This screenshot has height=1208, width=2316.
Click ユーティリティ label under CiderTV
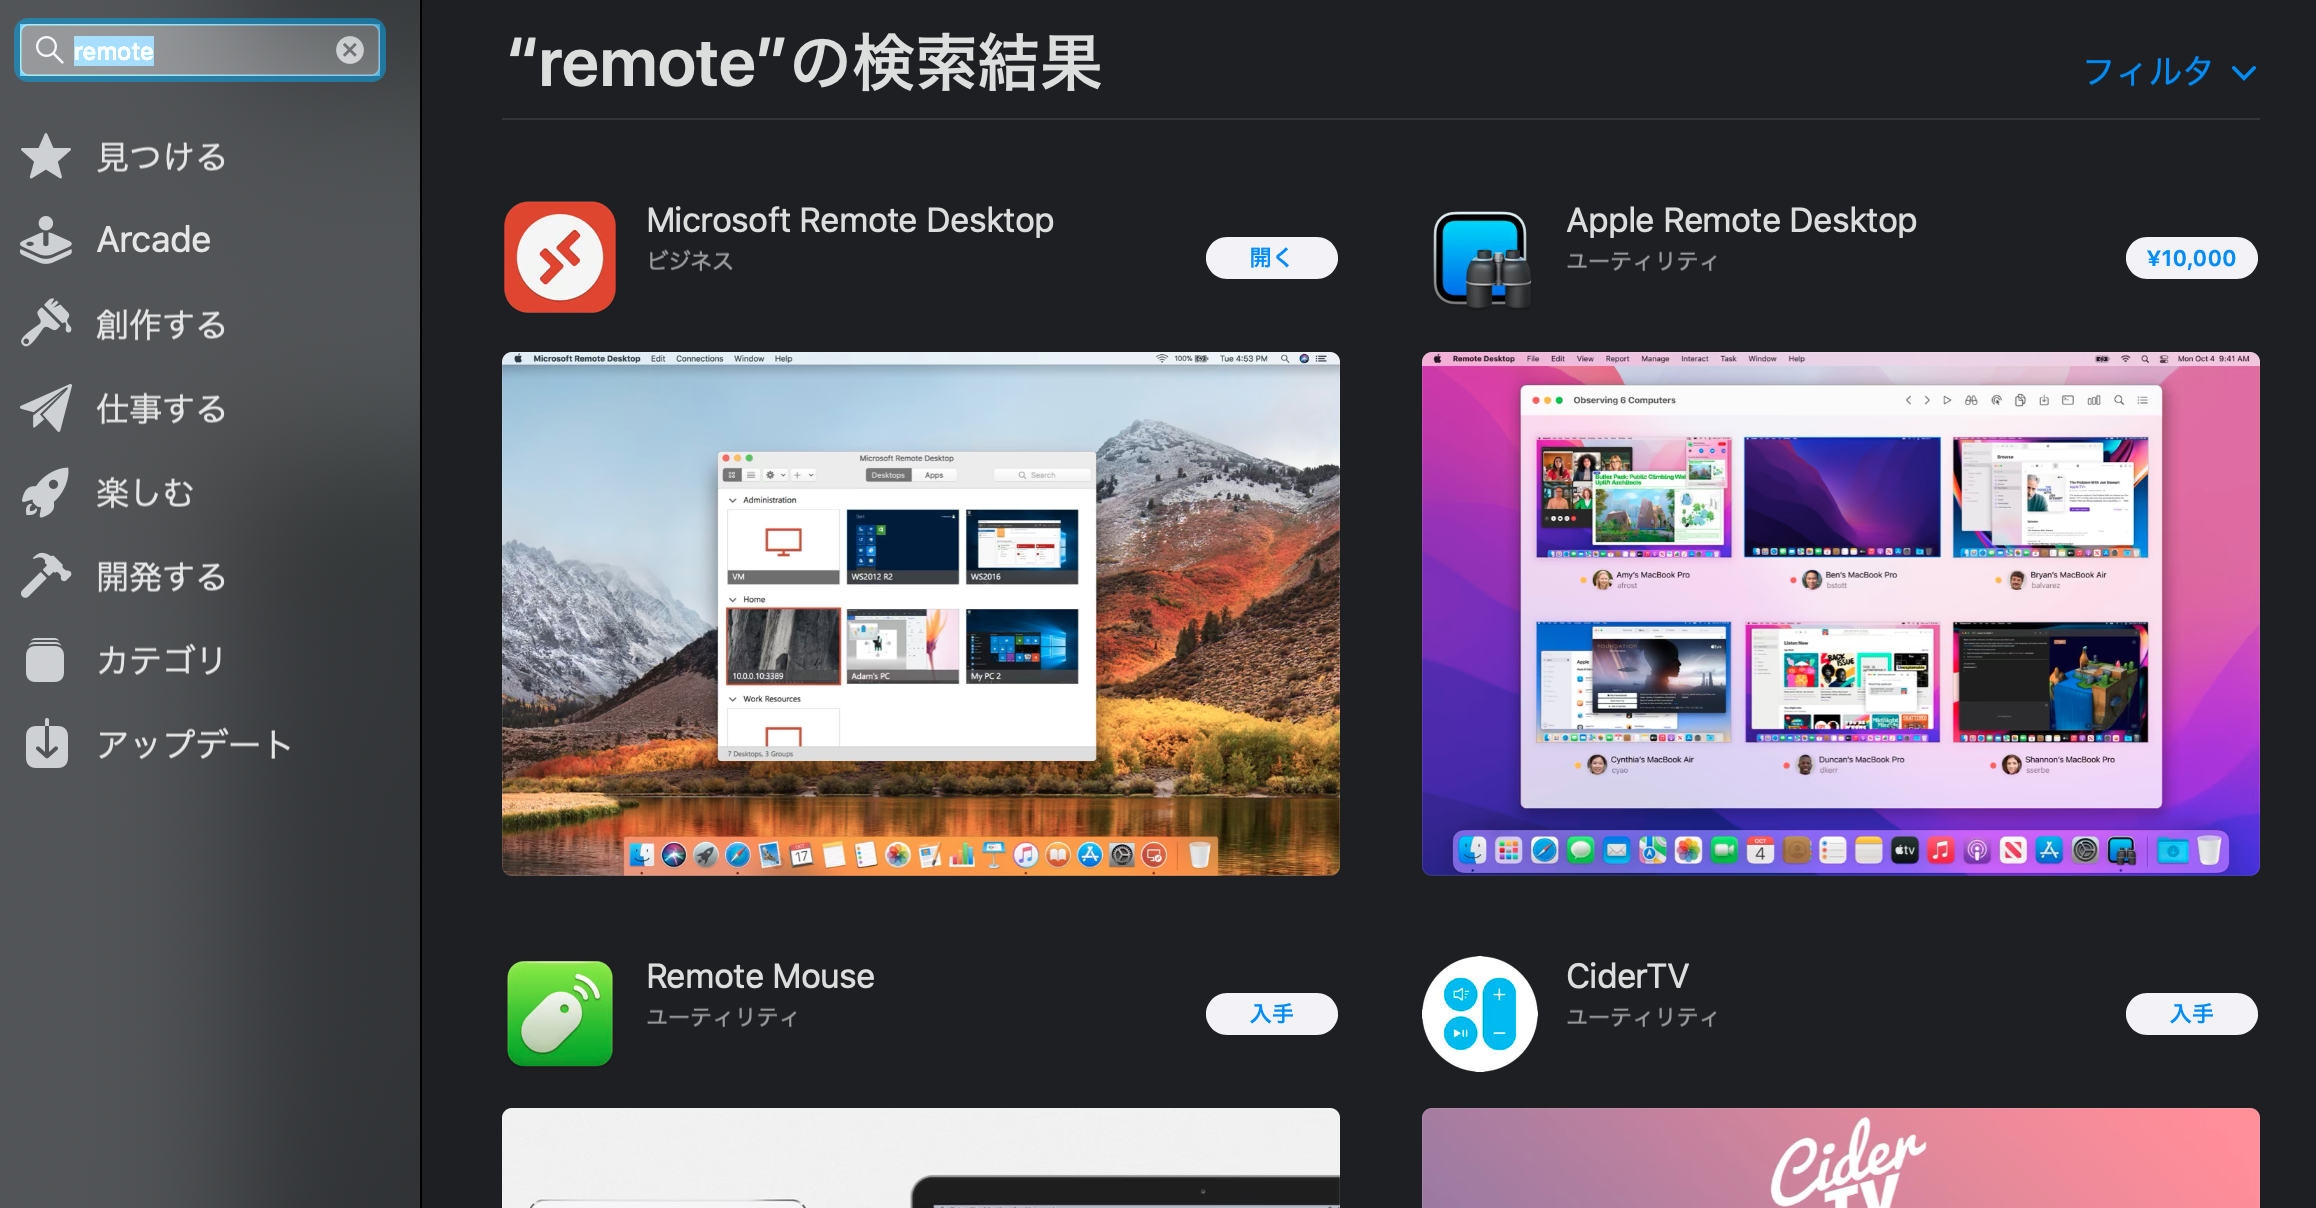[1642, 1017]
